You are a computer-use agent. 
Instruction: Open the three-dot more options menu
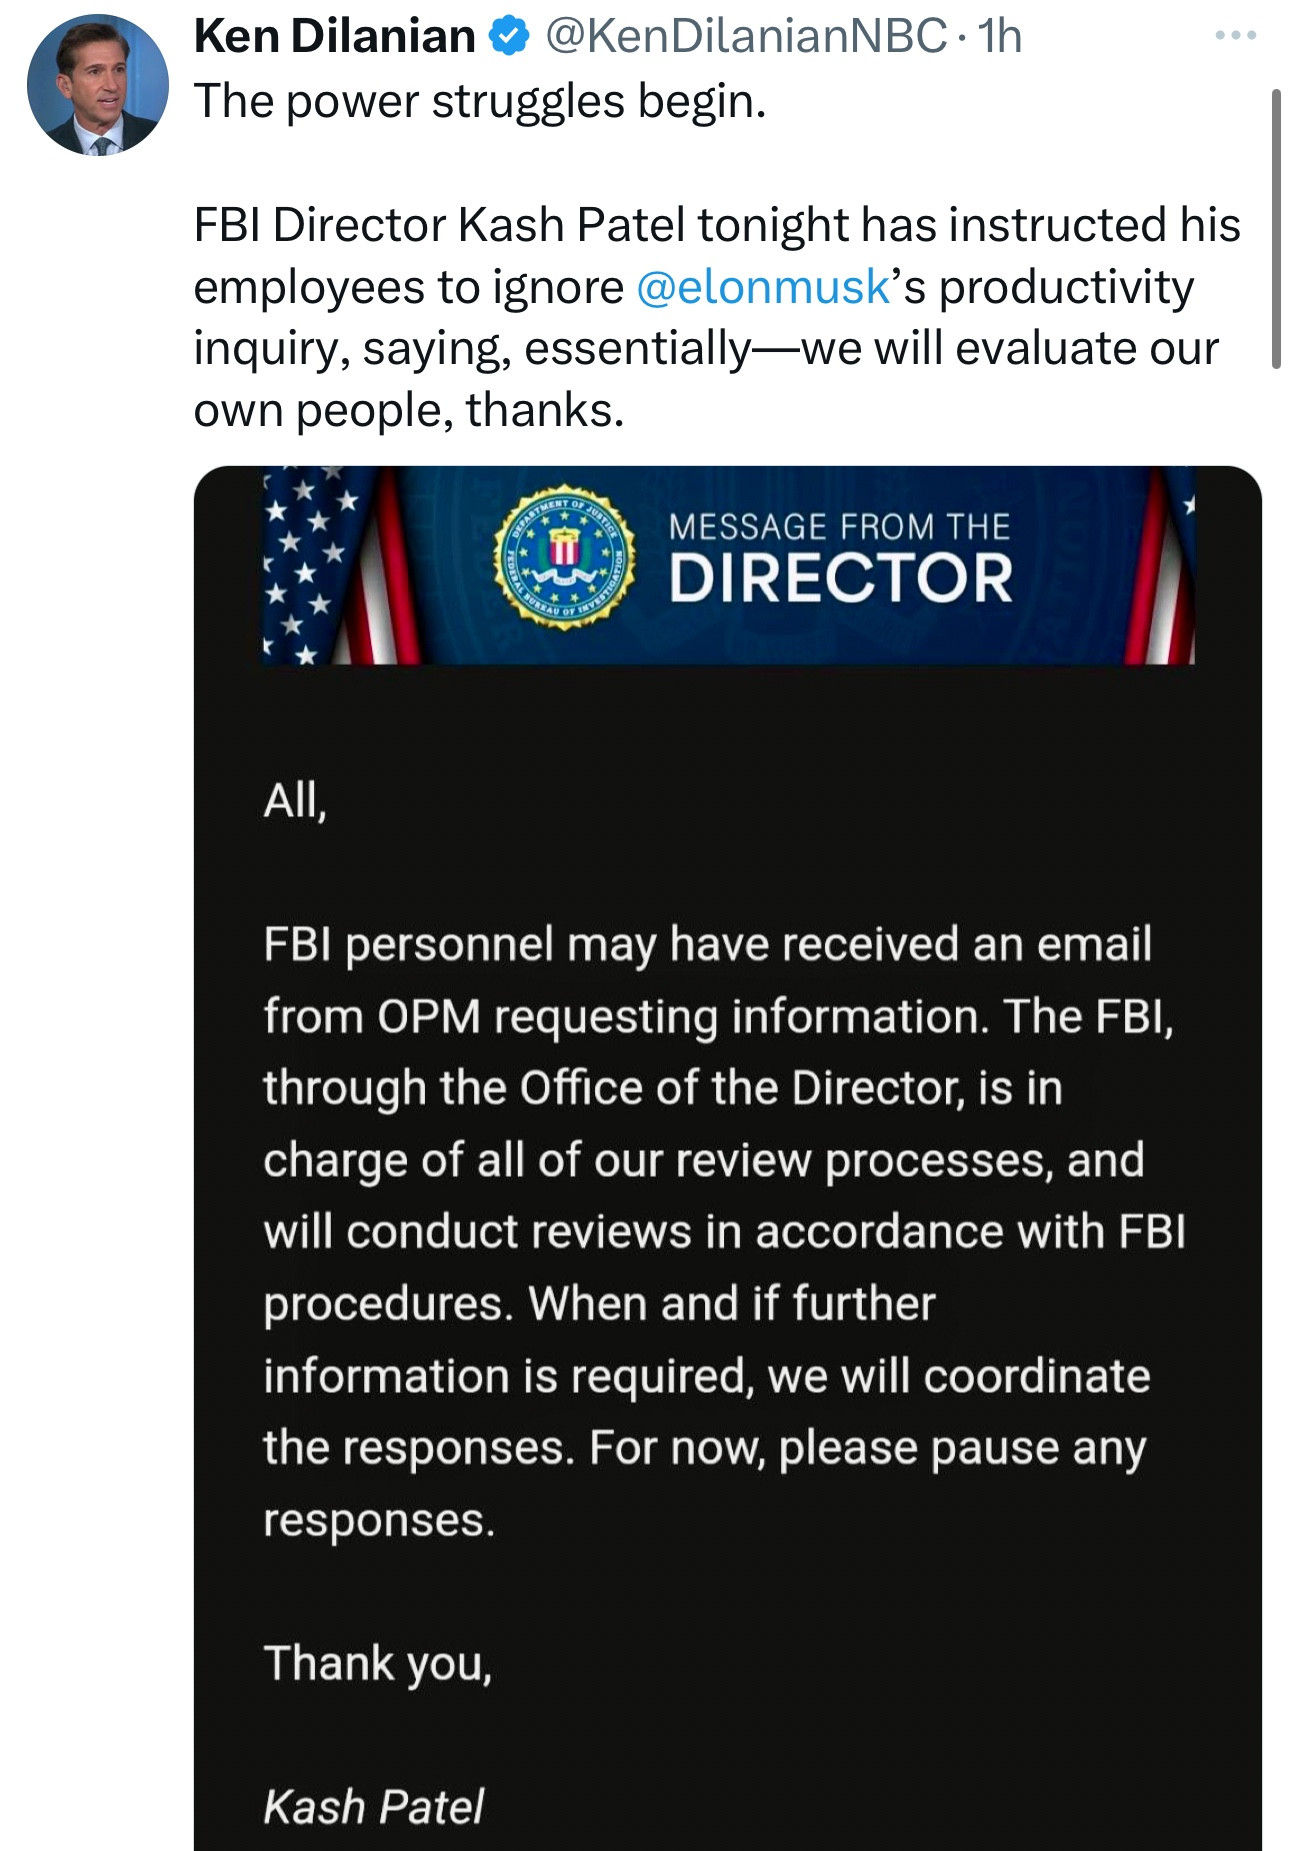coord(1236,36)
